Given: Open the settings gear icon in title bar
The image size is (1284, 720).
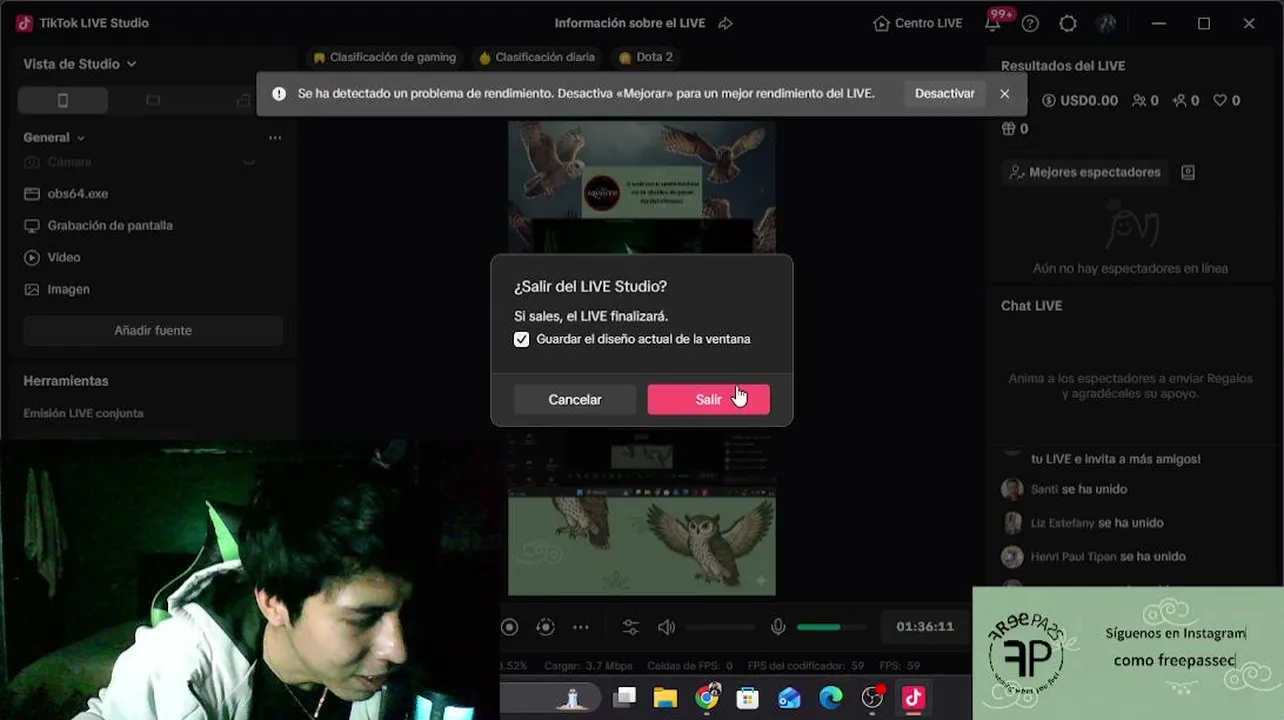Looking at the screenshot, I should coord(1068,23).
